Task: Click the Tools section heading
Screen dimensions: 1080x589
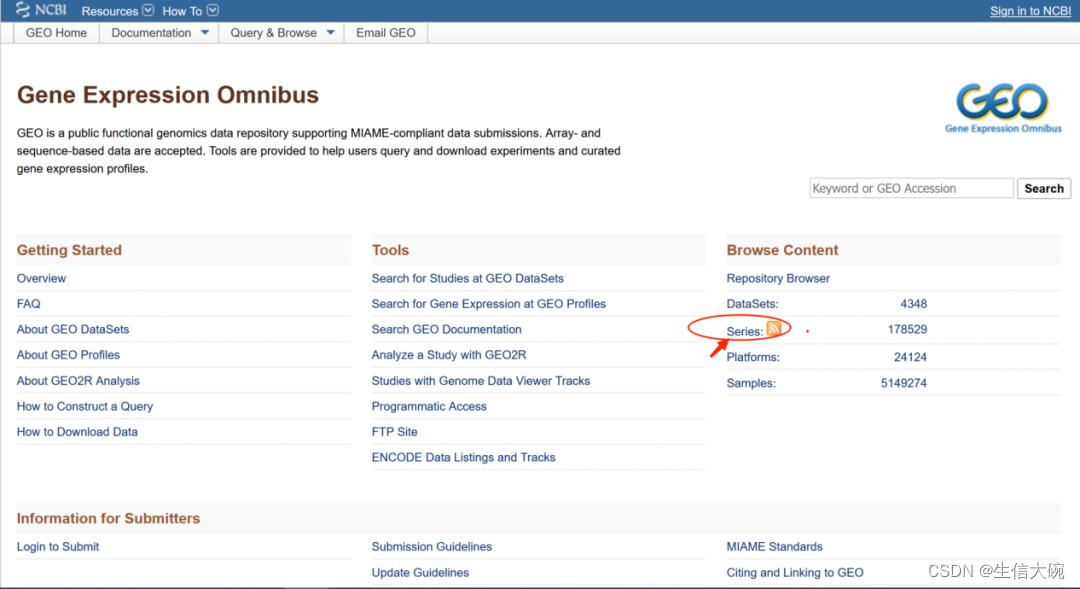Action: tap(391, 250)
